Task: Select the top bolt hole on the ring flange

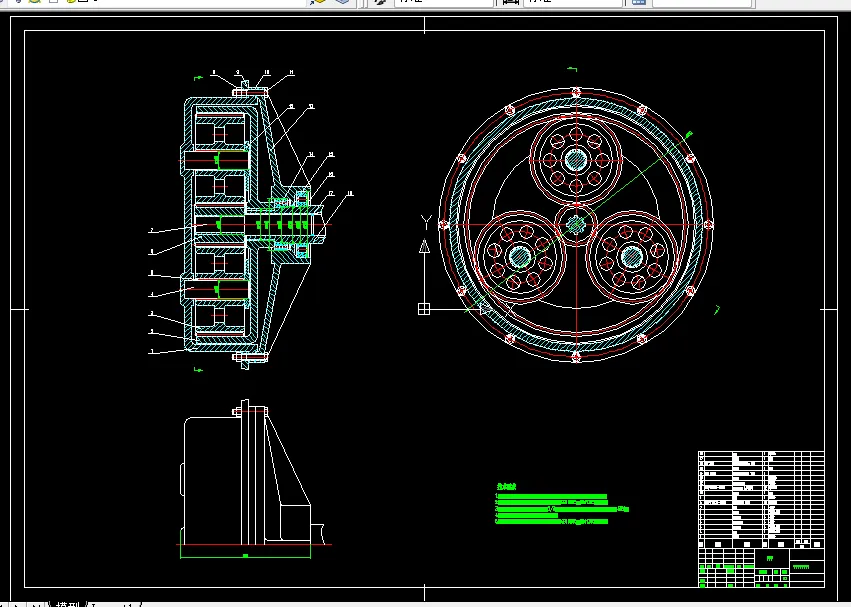Action: pyautogui.click(x=576, y=92)
